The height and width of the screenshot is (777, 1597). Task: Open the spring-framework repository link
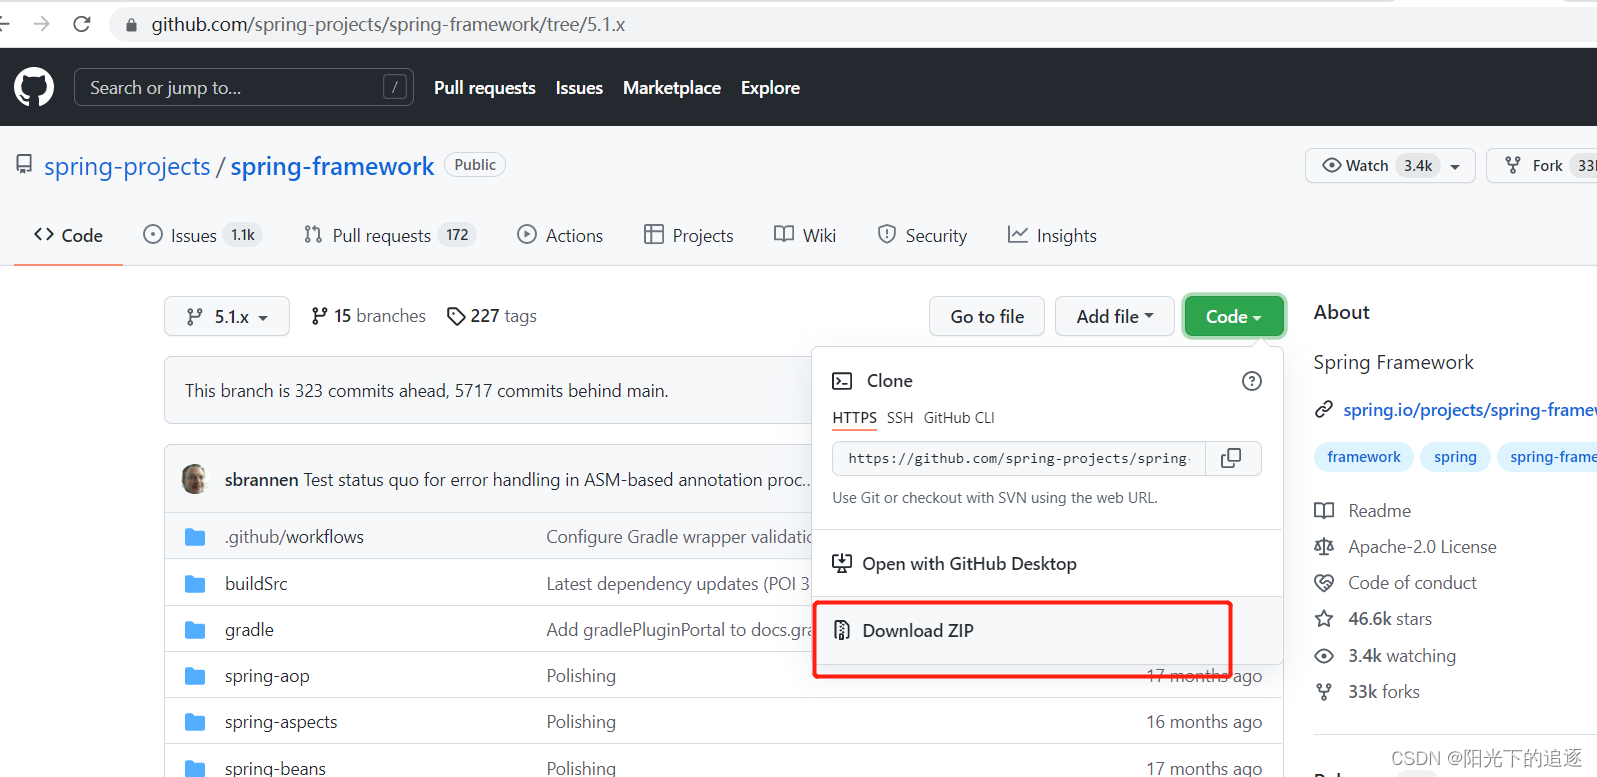click(332, 166)
